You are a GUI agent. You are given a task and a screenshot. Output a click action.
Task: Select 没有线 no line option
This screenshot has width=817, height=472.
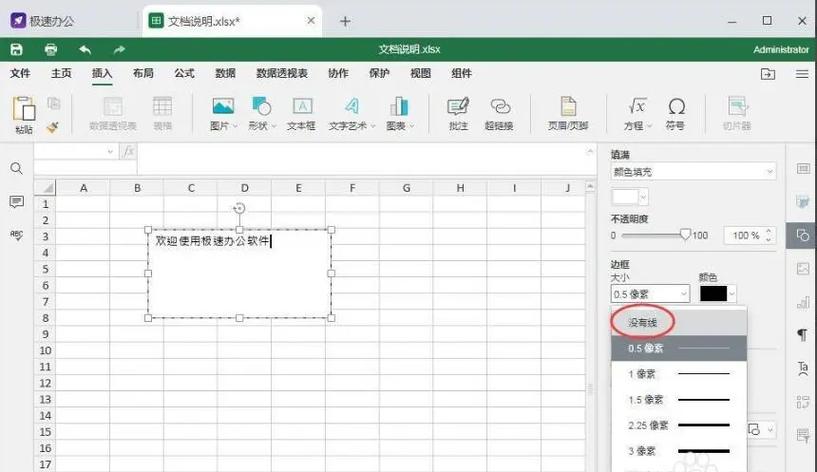click(x=679, y=322)
